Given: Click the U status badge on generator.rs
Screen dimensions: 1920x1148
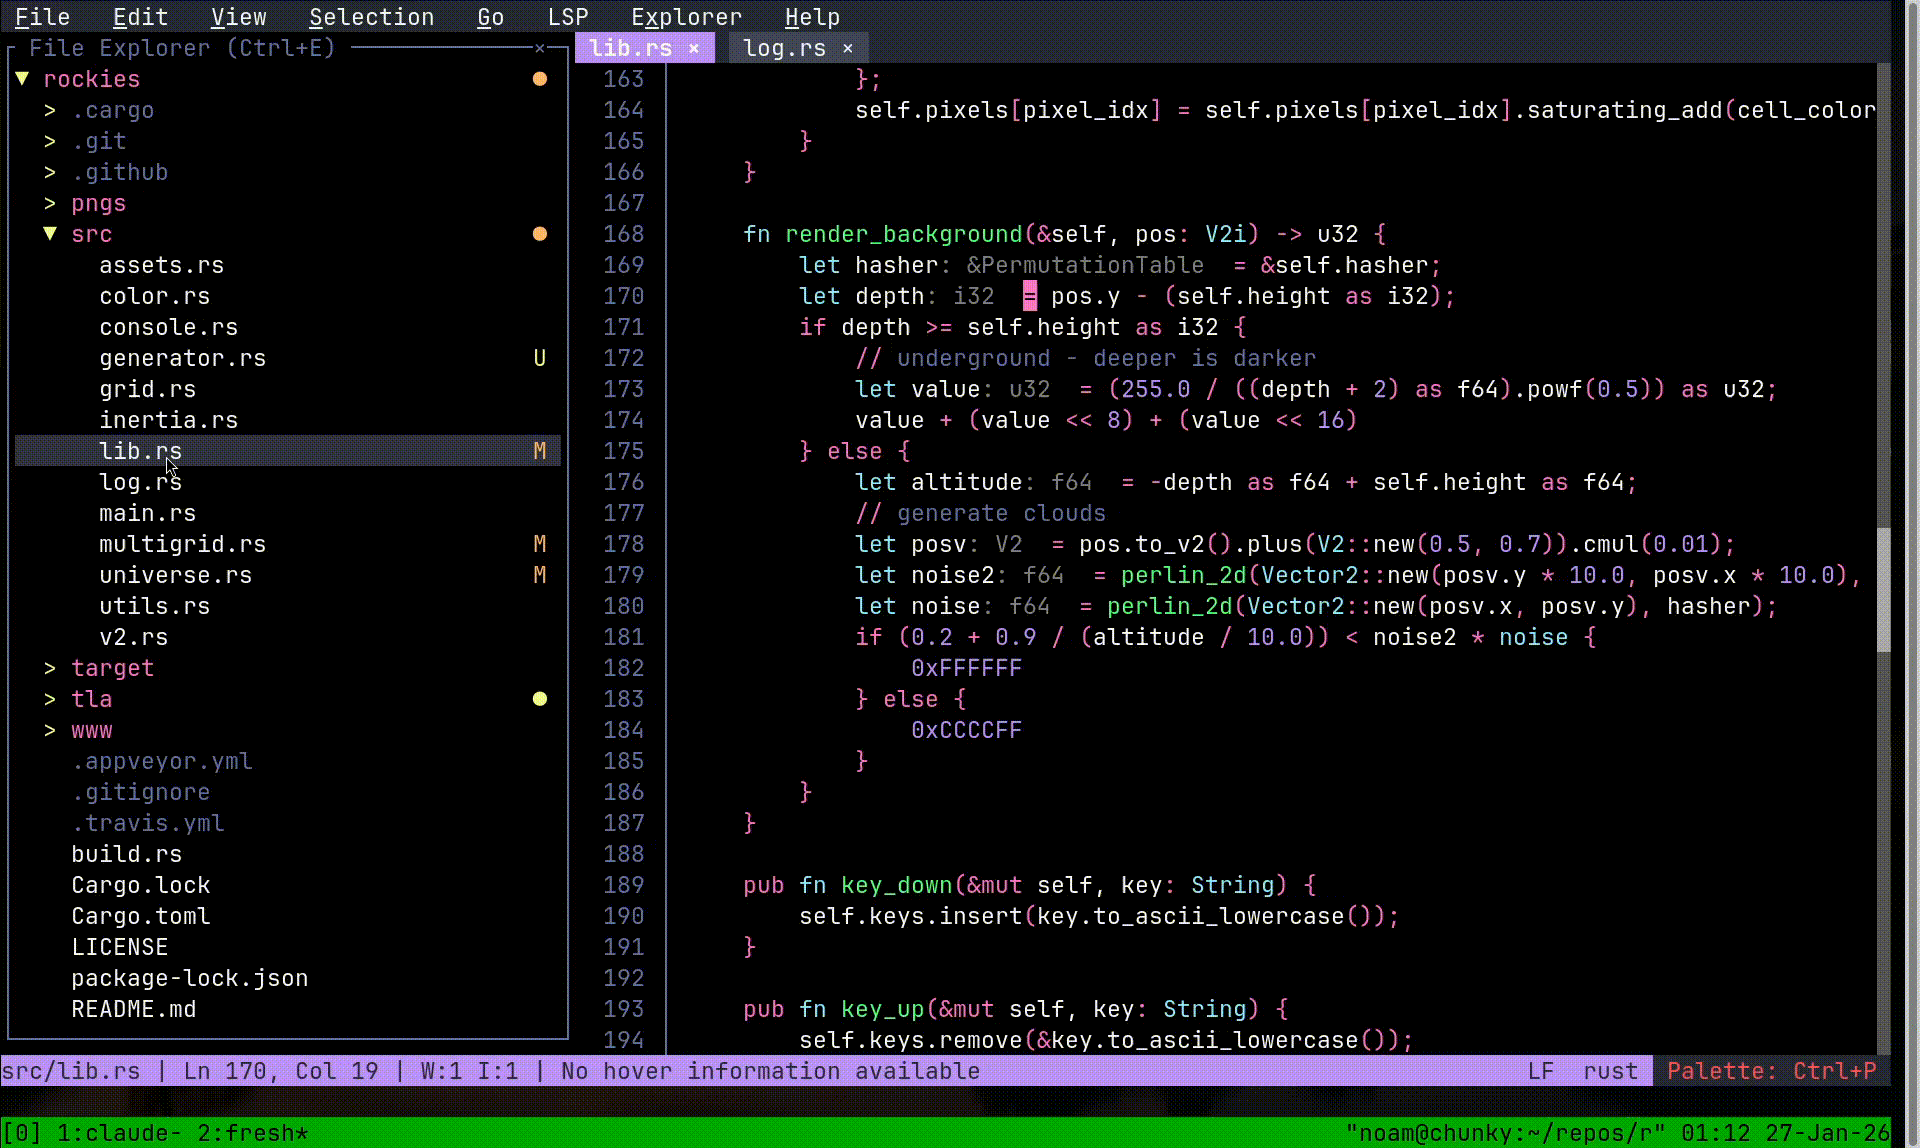Looking at the screenshot, I should (540, 358).
